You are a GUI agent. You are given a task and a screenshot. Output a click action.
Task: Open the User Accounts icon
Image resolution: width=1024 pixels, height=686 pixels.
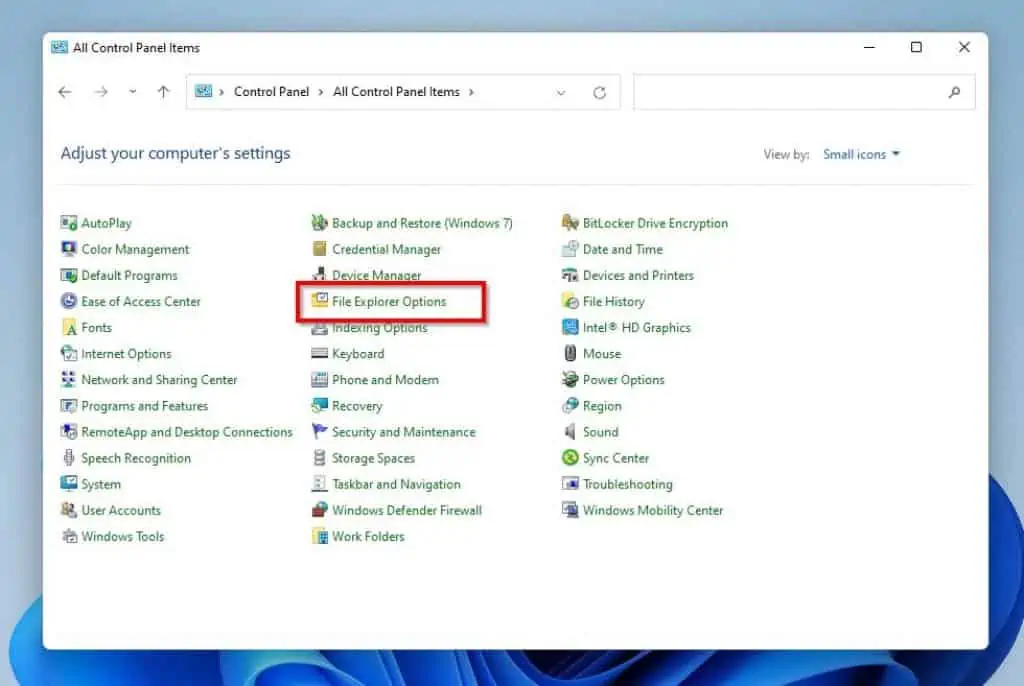click(69, 511)
